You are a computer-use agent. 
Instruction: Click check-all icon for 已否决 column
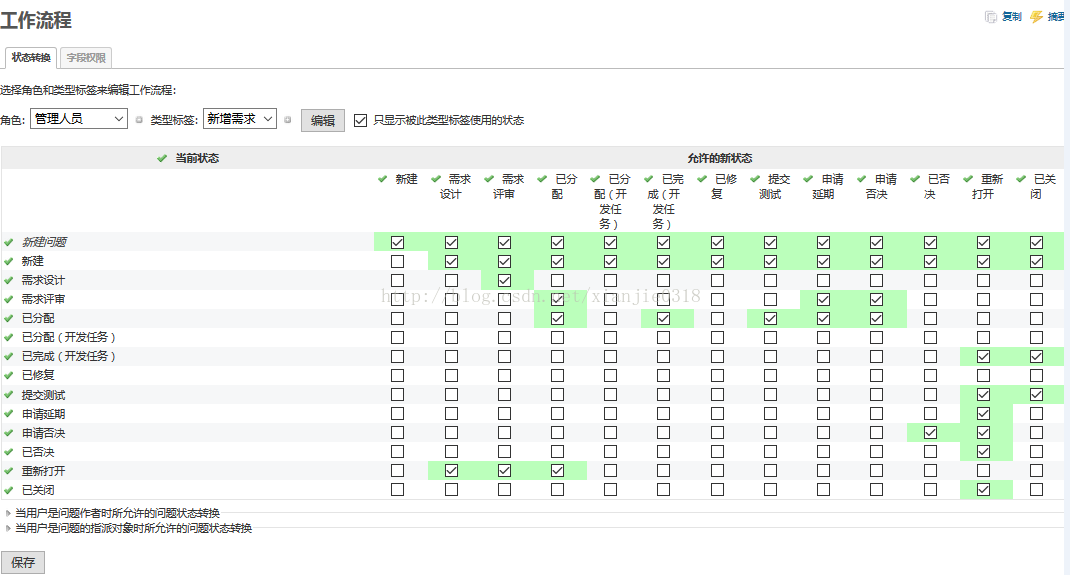tap(914, 179)
